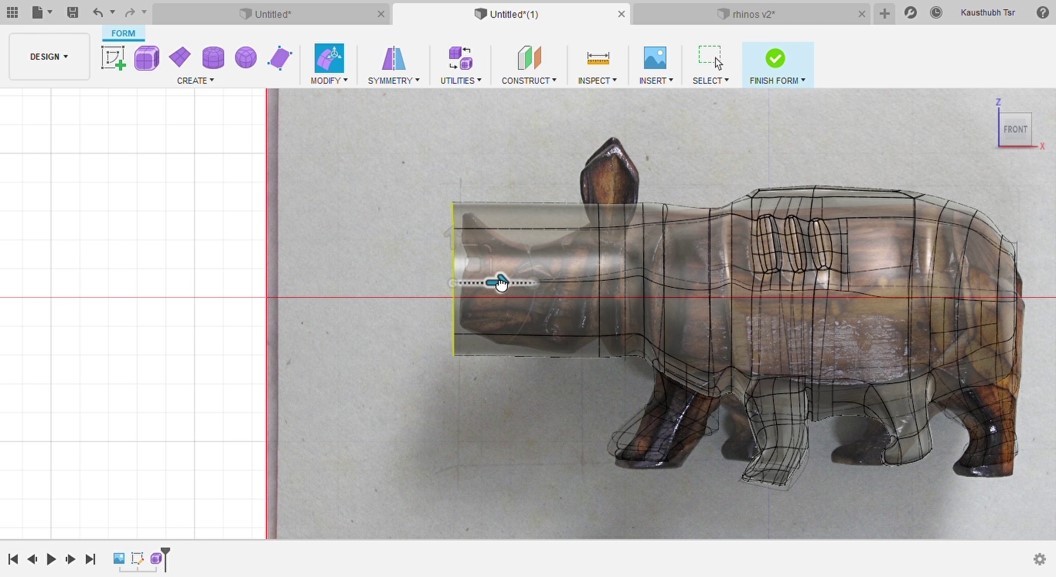Viewport: 1056px width, 577px height.
Task: Redo the last action
Action: [130, 13]
